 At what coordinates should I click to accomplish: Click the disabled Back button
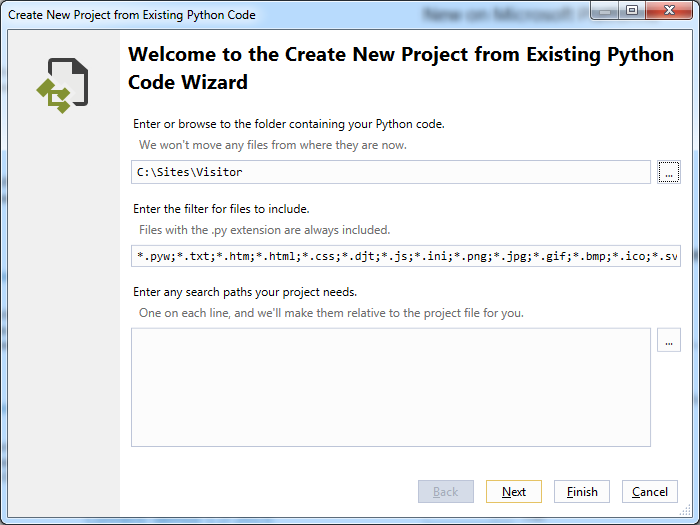(446, 492)
